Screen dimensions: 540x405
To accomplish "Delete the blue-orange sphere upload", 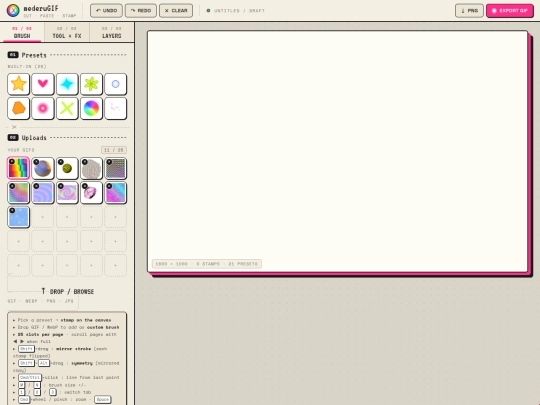I will pos(36,162).
